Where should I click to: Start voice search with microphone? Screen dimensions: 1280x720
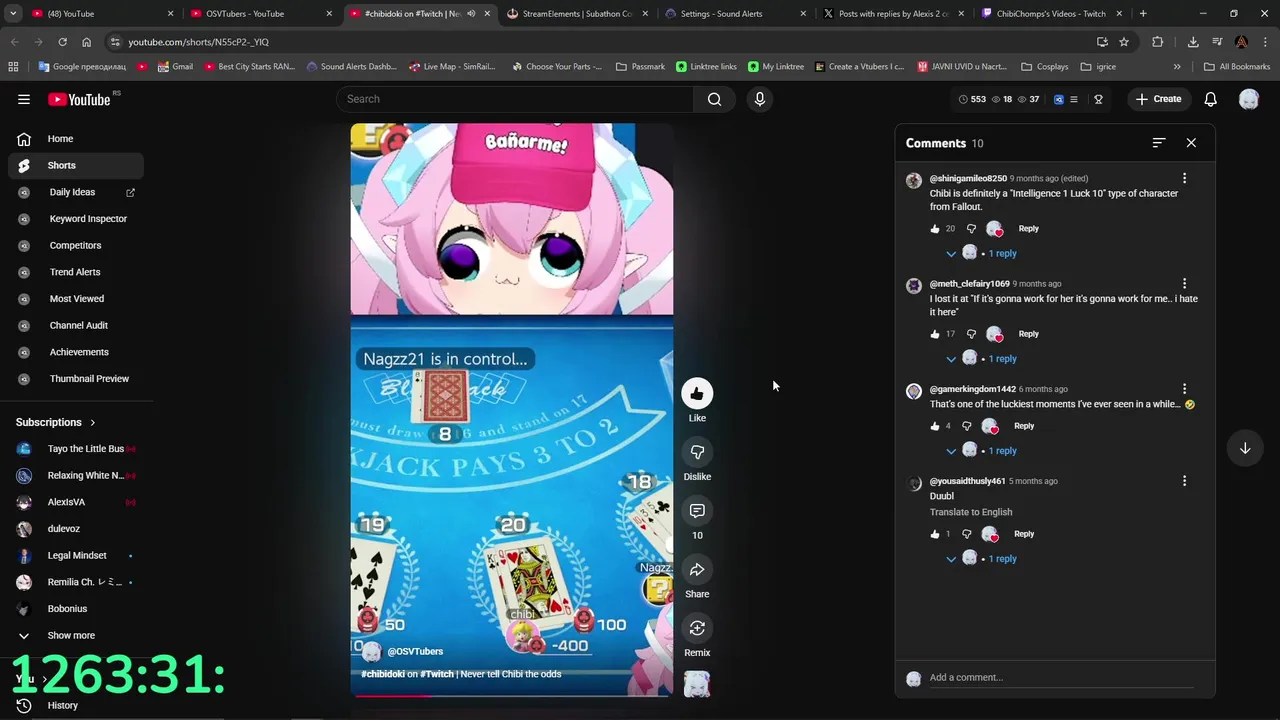click(760, 99)
